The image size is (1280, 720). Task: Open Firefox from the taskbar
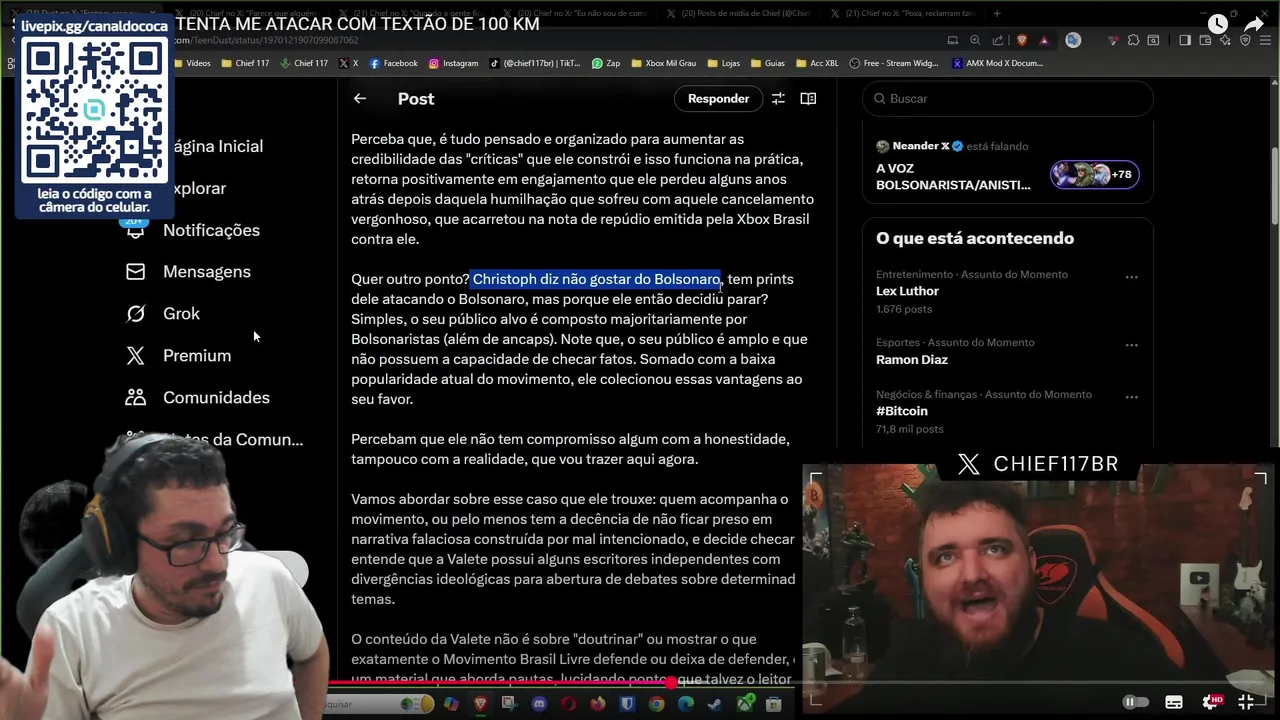point(598,704)
